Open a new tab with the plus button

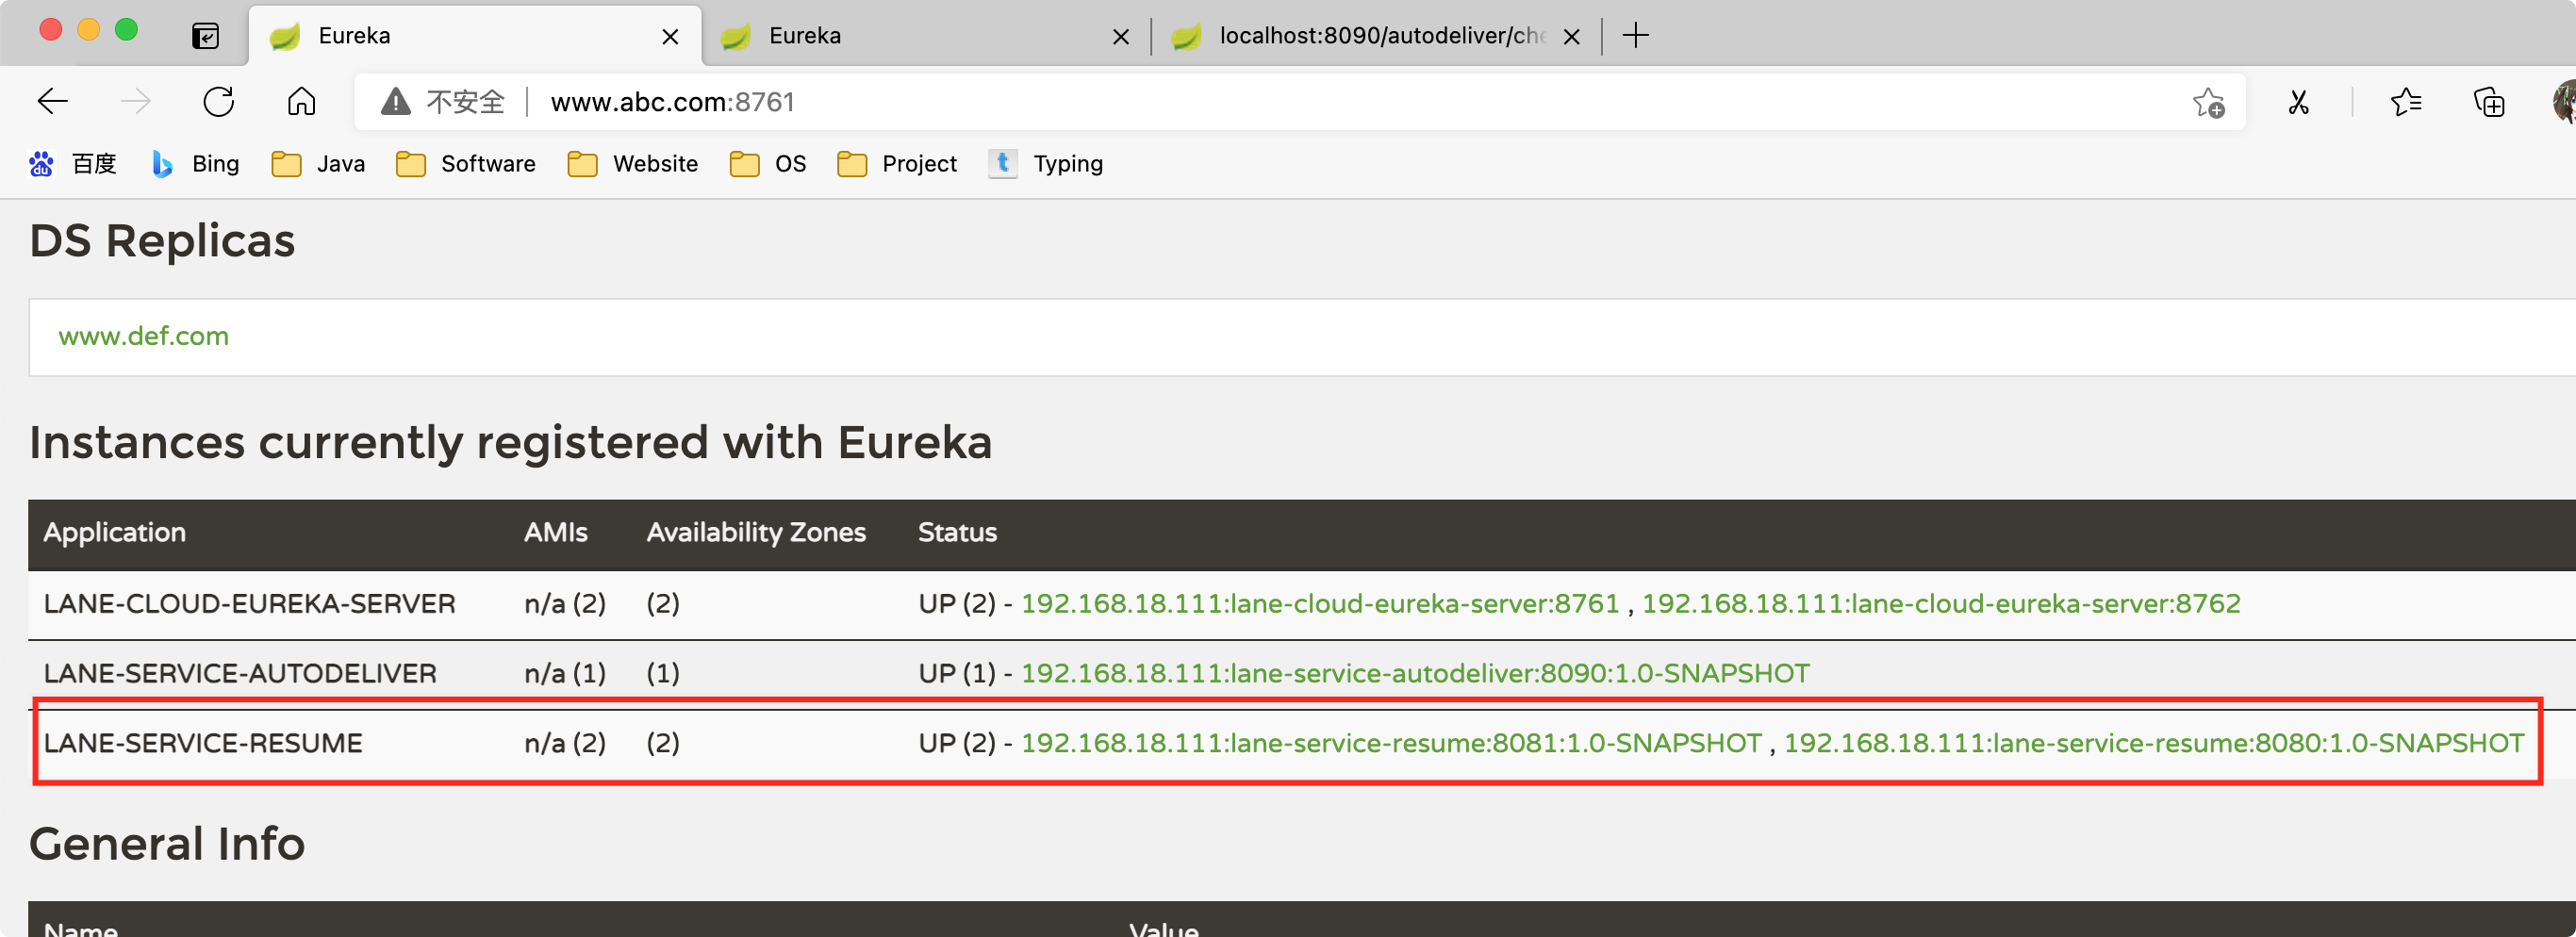(x=1635, y=36)
